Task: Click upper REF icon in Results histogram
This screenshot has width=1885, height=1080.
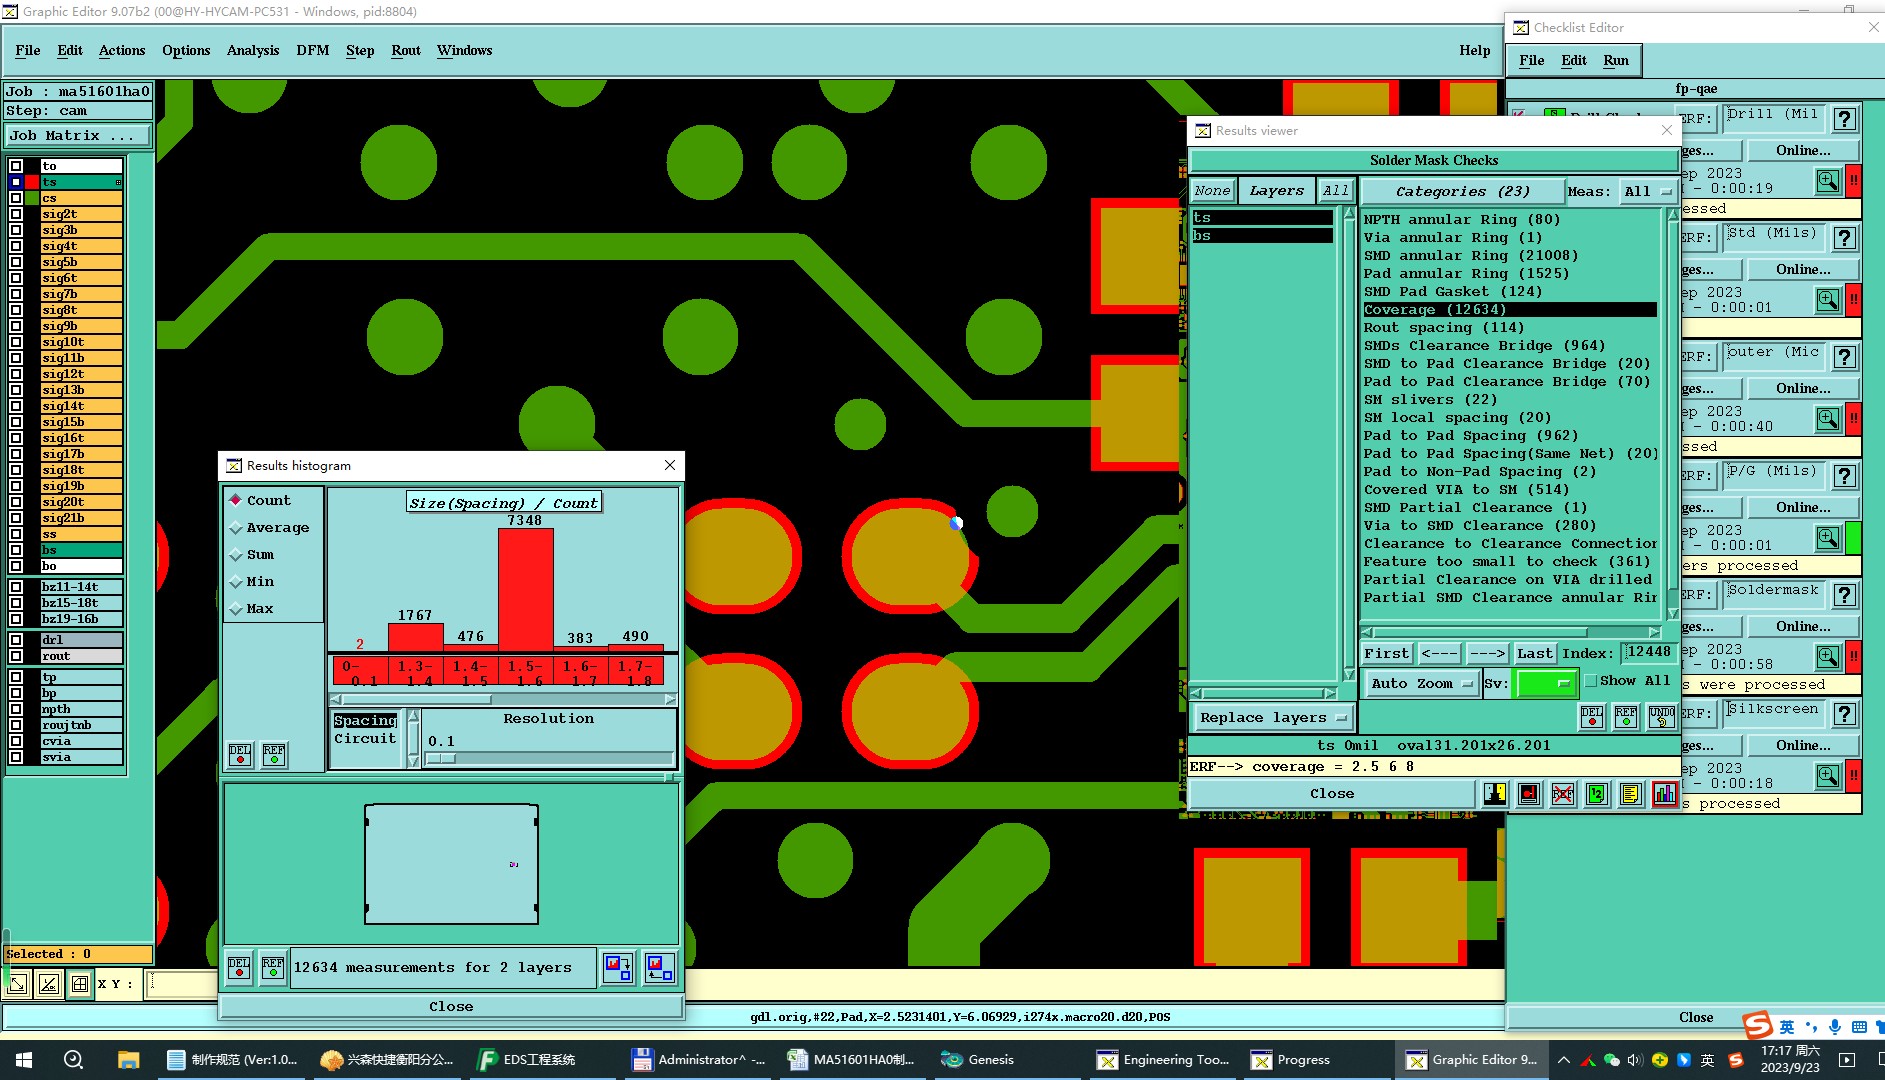Action: (274, 755)
